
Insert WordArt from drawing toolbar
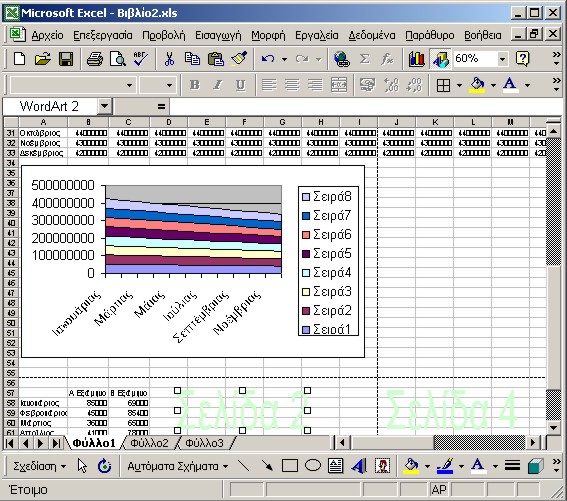pyautogui.click(x=359, y=466)
